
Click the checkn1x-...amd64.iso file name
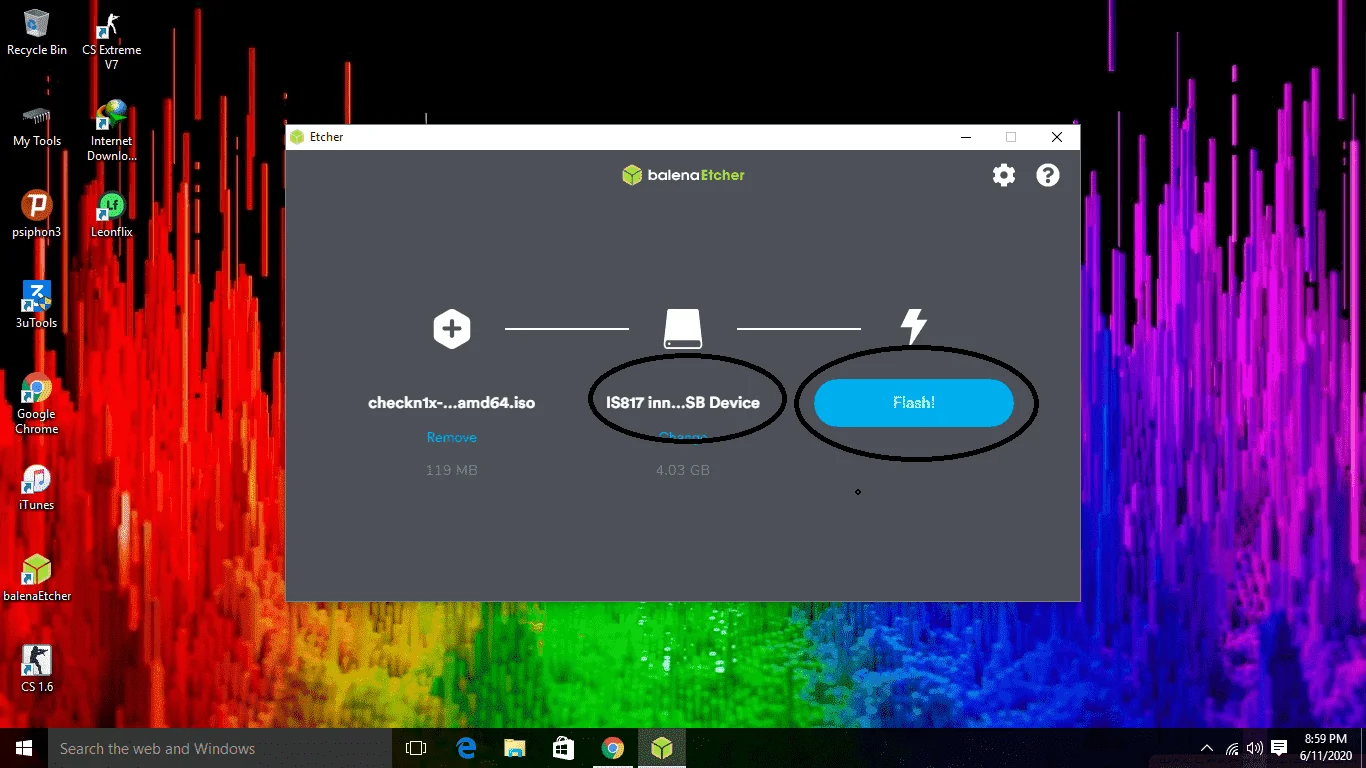452,403
